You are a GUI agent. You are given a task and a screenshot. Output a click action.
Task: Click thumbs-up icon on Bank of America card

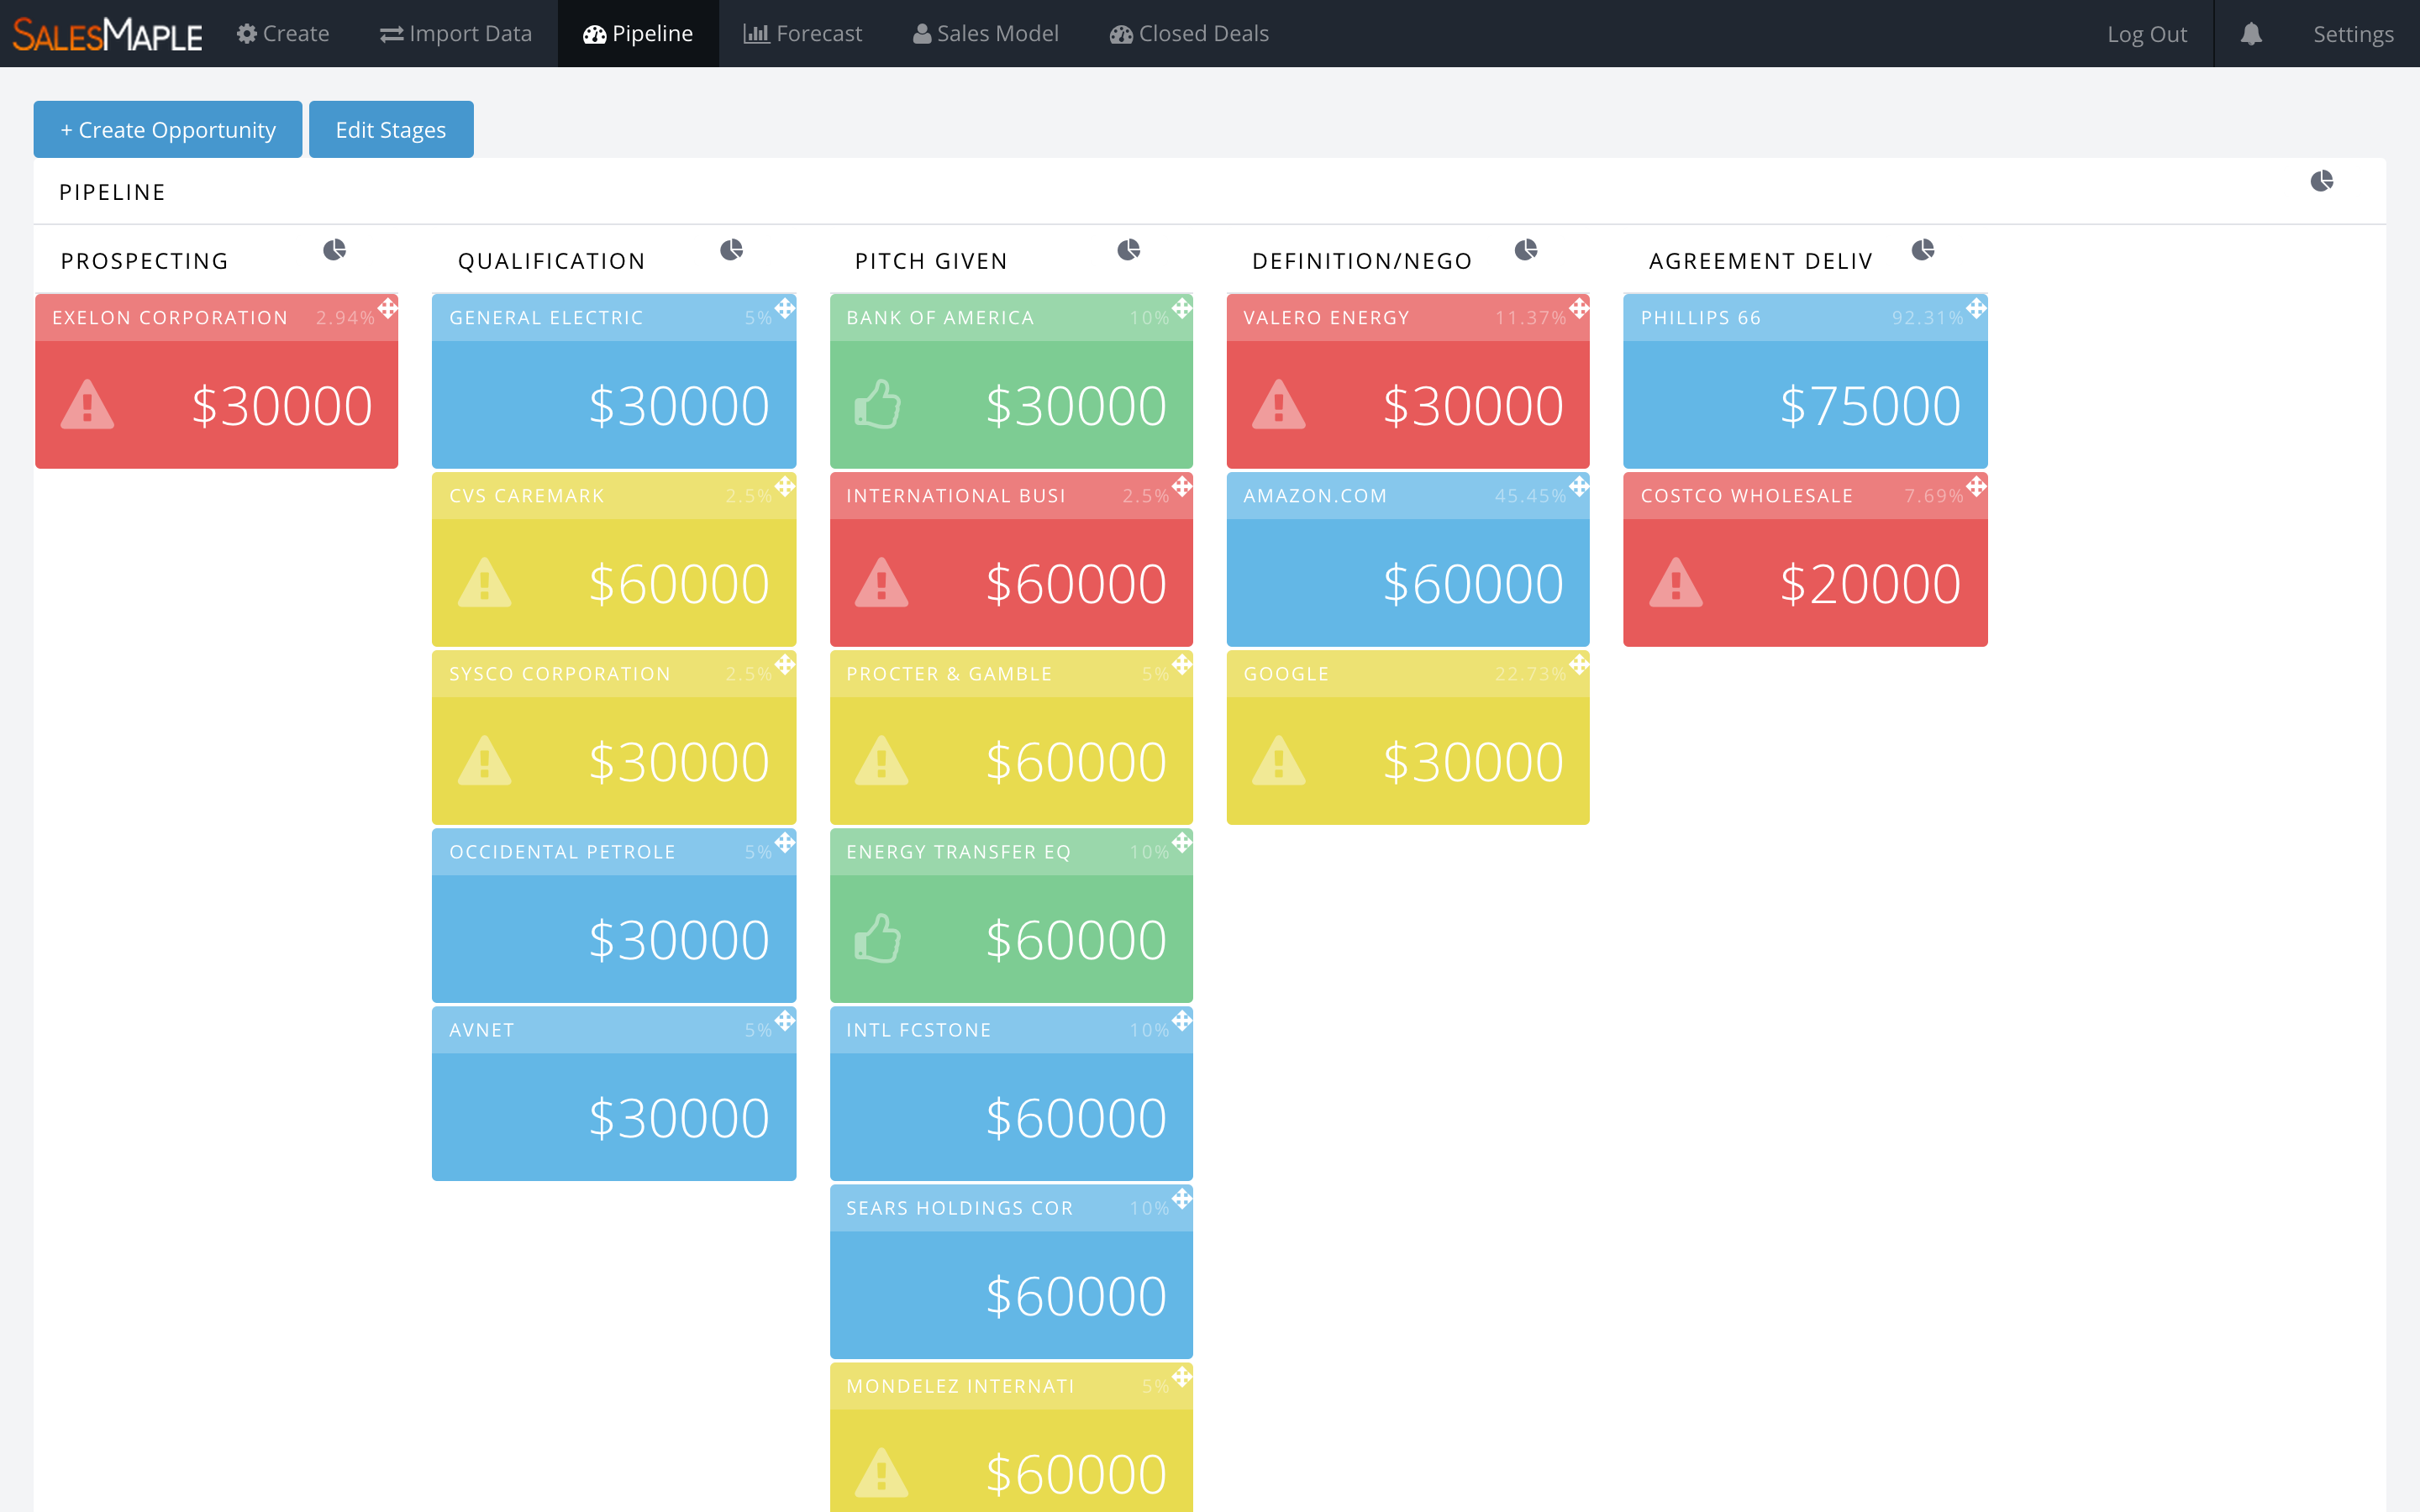[x=878, y=405]
